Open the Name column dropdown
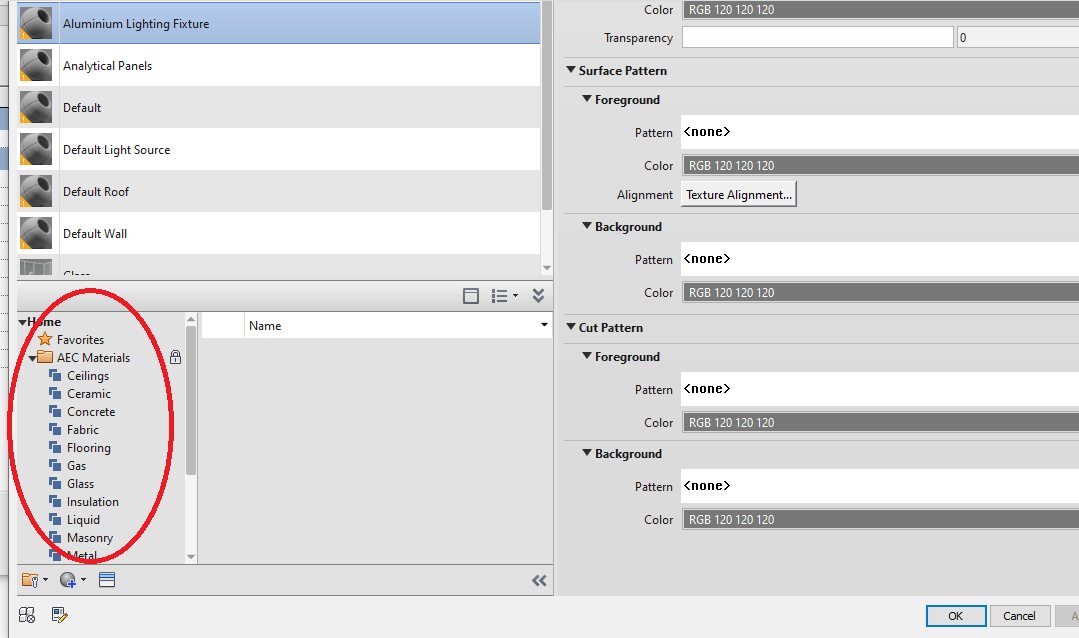This screenshot has width=1079, height=638. 543,325
